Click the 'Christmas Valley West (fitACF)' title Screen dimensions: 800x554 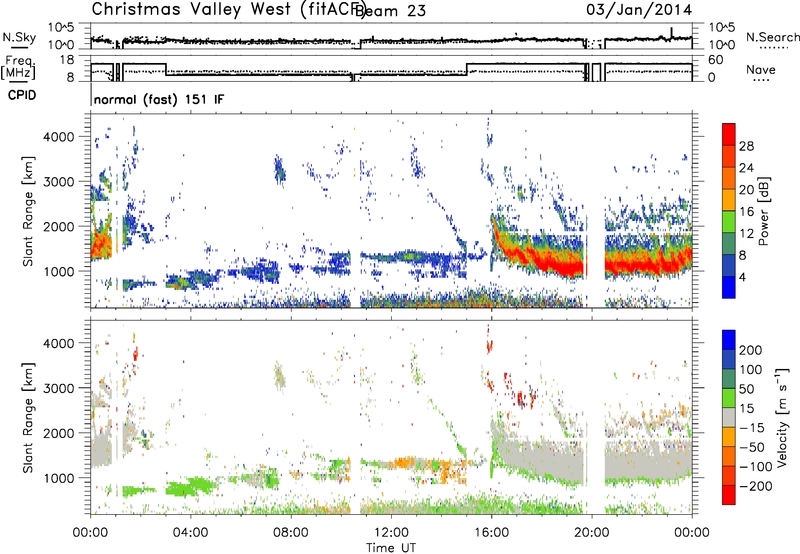click(x=228, y=10)
